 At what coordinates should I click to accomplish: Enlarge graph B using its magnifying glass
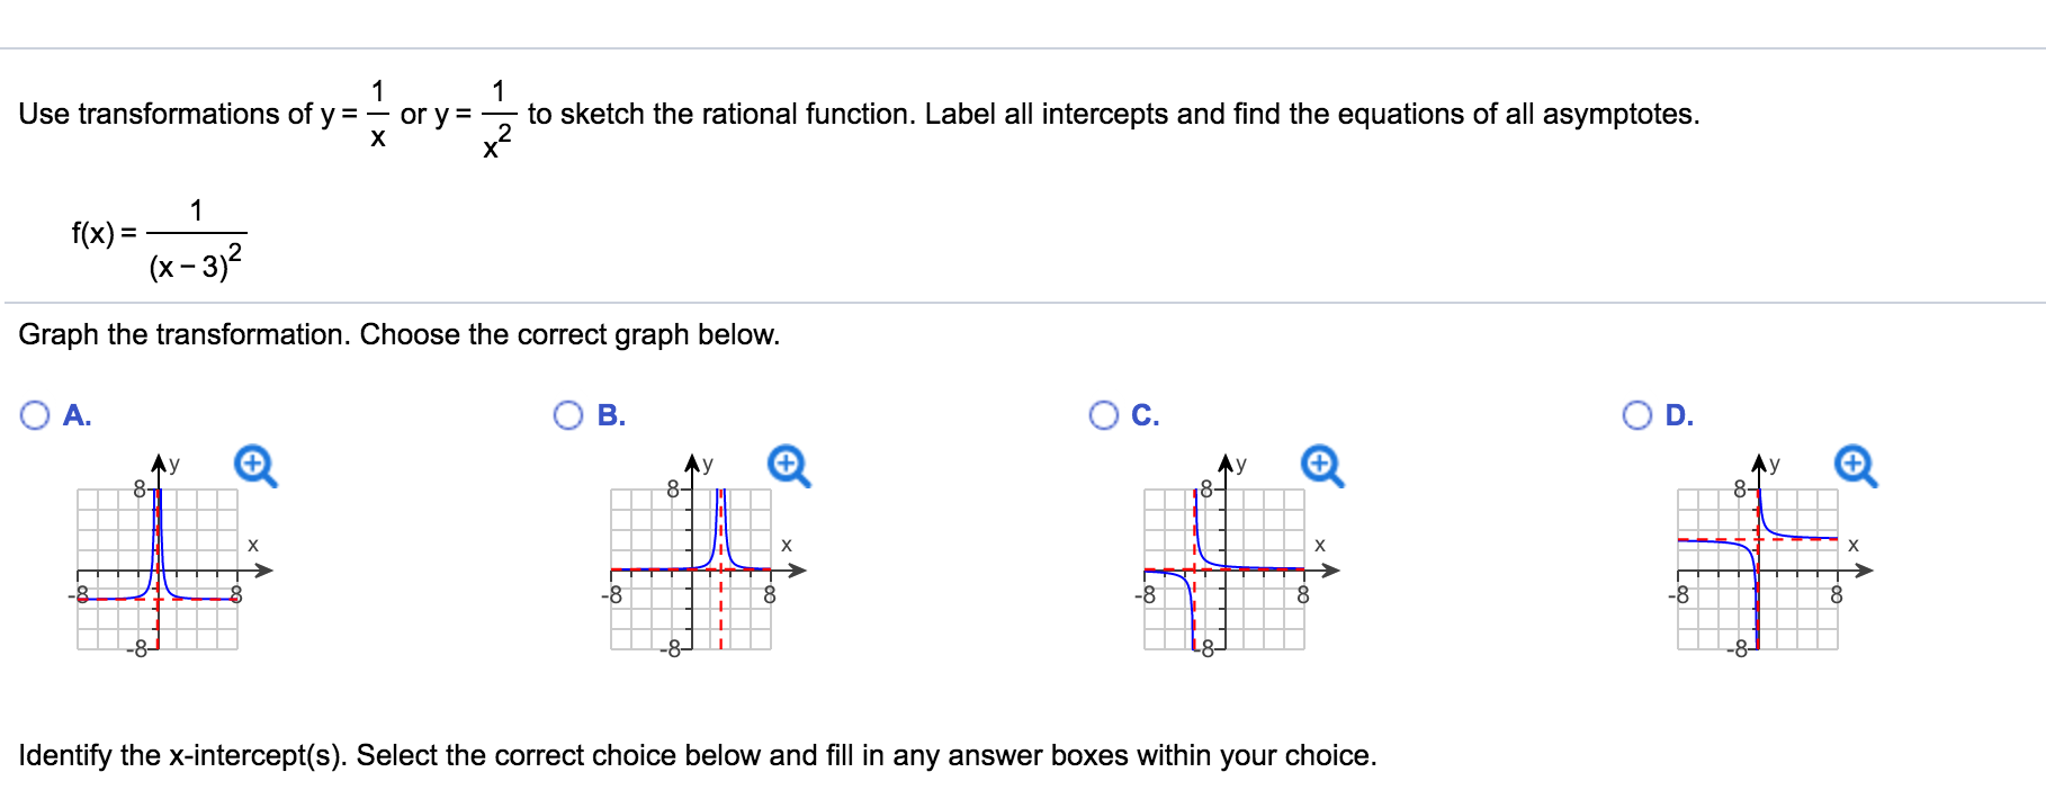click(x=786, y=465)
